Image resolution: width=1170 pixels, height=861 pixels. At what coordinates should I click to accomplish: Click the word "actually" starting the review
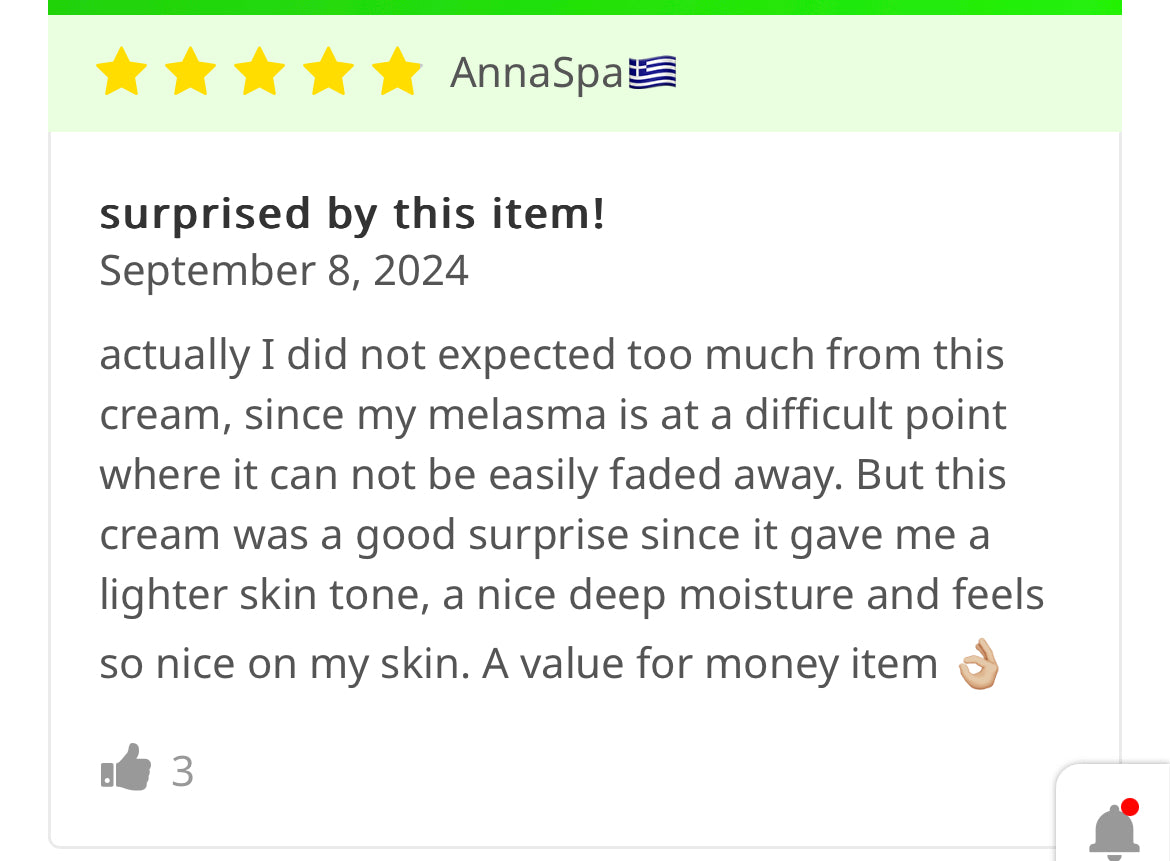(174, 355)
